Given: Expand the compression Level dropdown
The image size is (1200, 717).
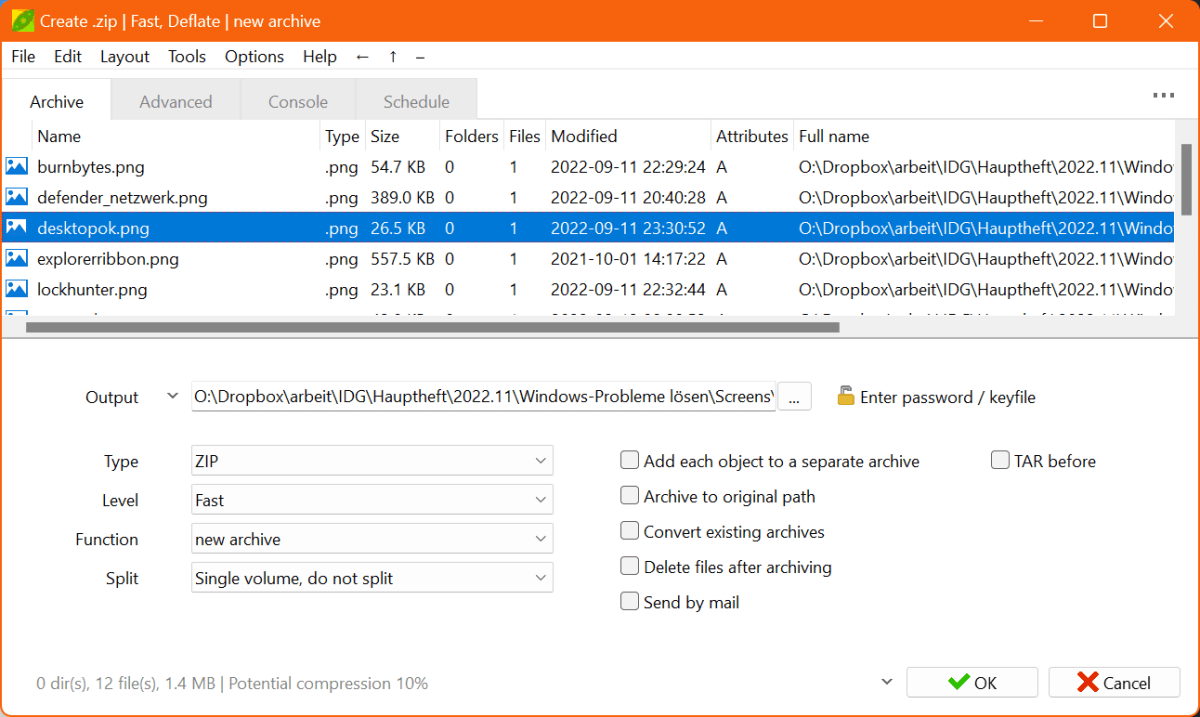Looking at the screenshot, I should [371, 500].
